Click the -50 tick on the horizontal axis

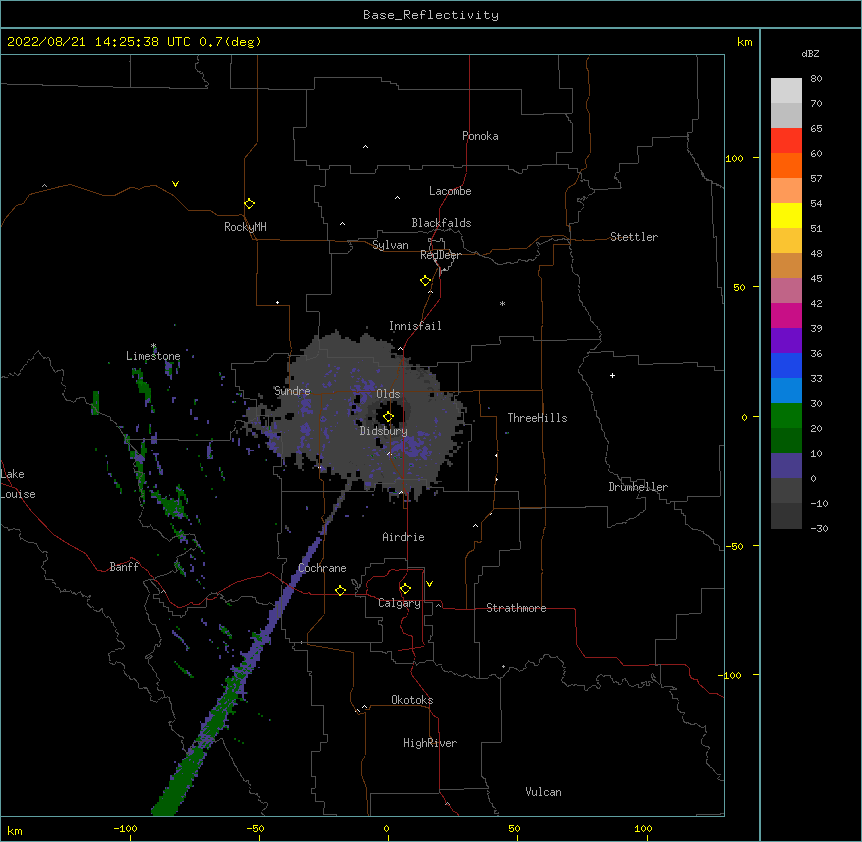255,828
